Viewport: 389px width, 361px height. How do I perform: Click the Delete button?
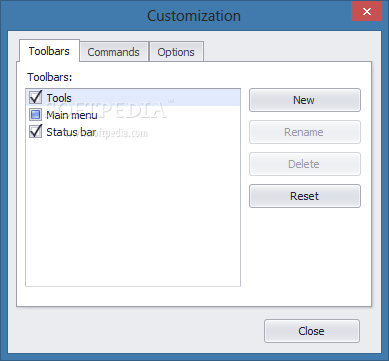tap(305, 164)
